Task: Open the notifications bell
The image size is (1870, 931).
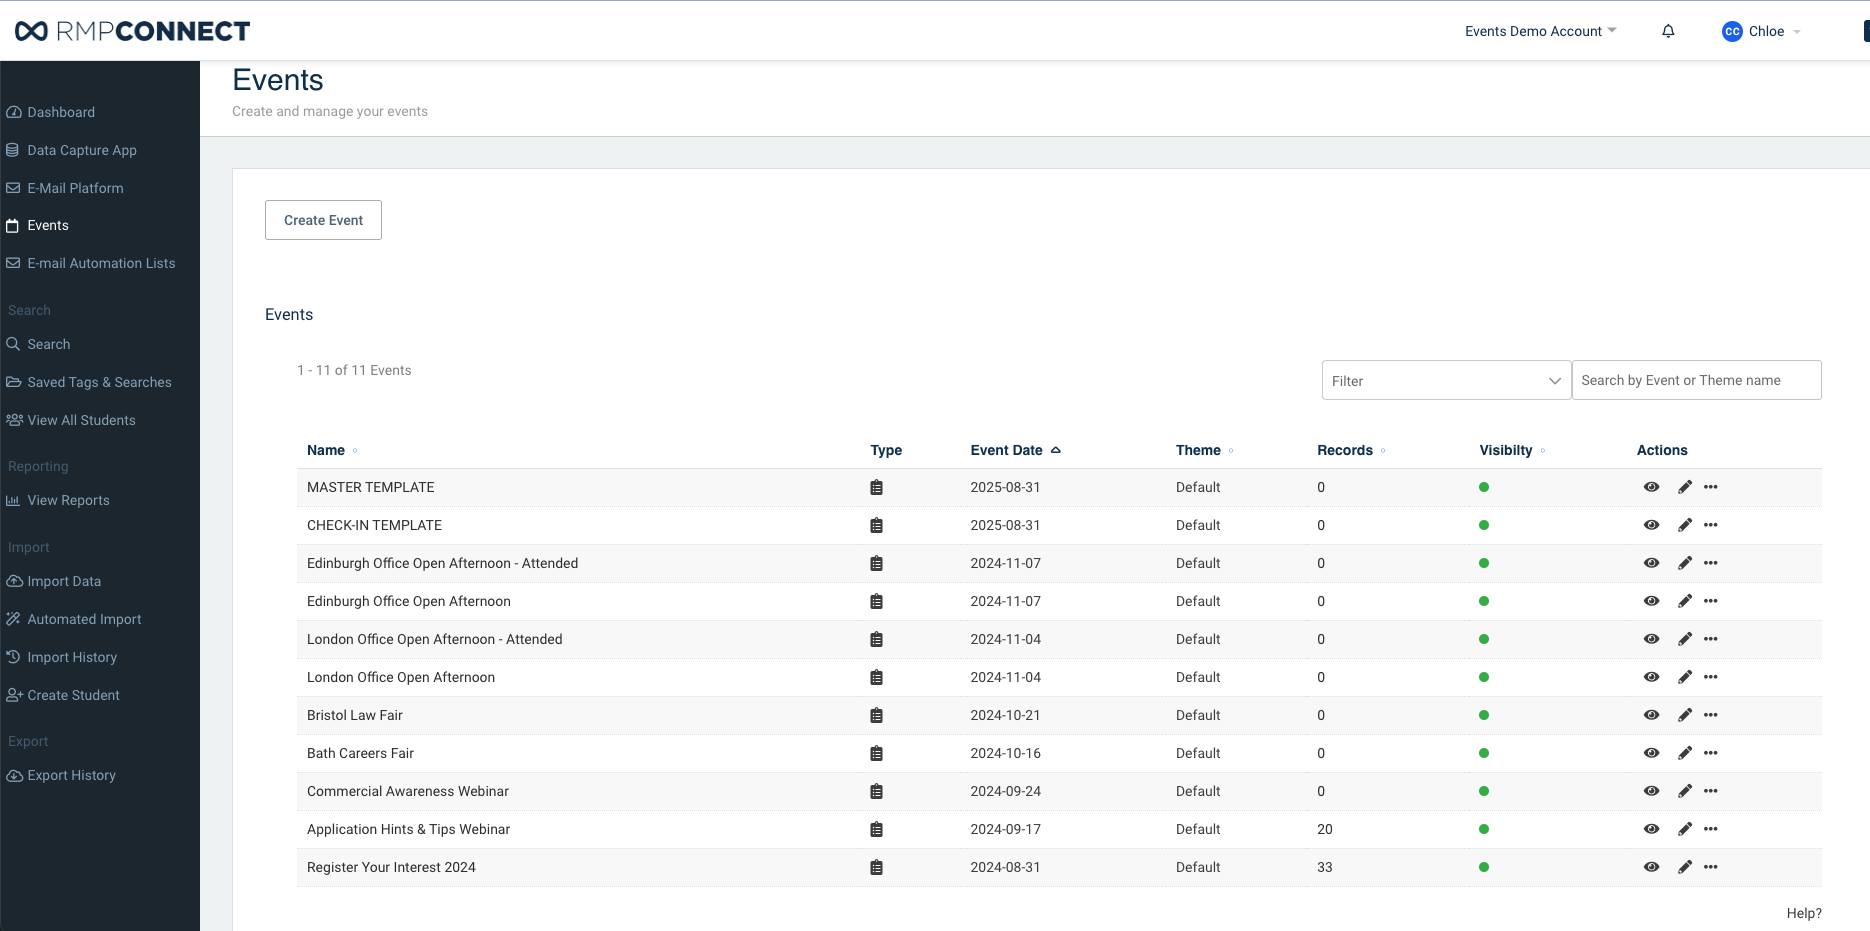Action: click(x=1668, y=31)
